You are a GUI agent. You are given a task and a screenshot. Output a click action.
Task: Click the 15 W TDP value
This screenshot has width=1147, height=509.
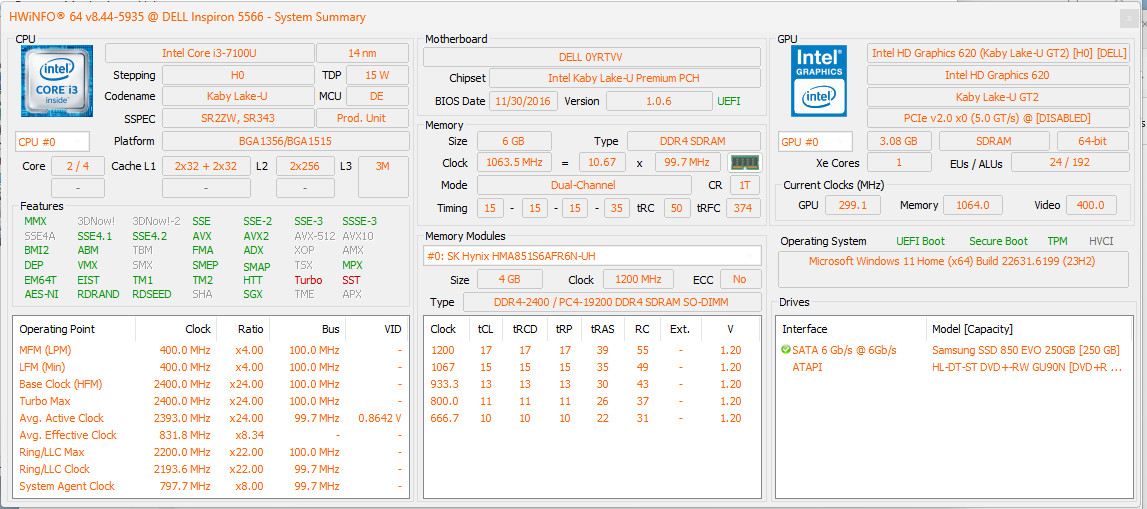(377, 75)
